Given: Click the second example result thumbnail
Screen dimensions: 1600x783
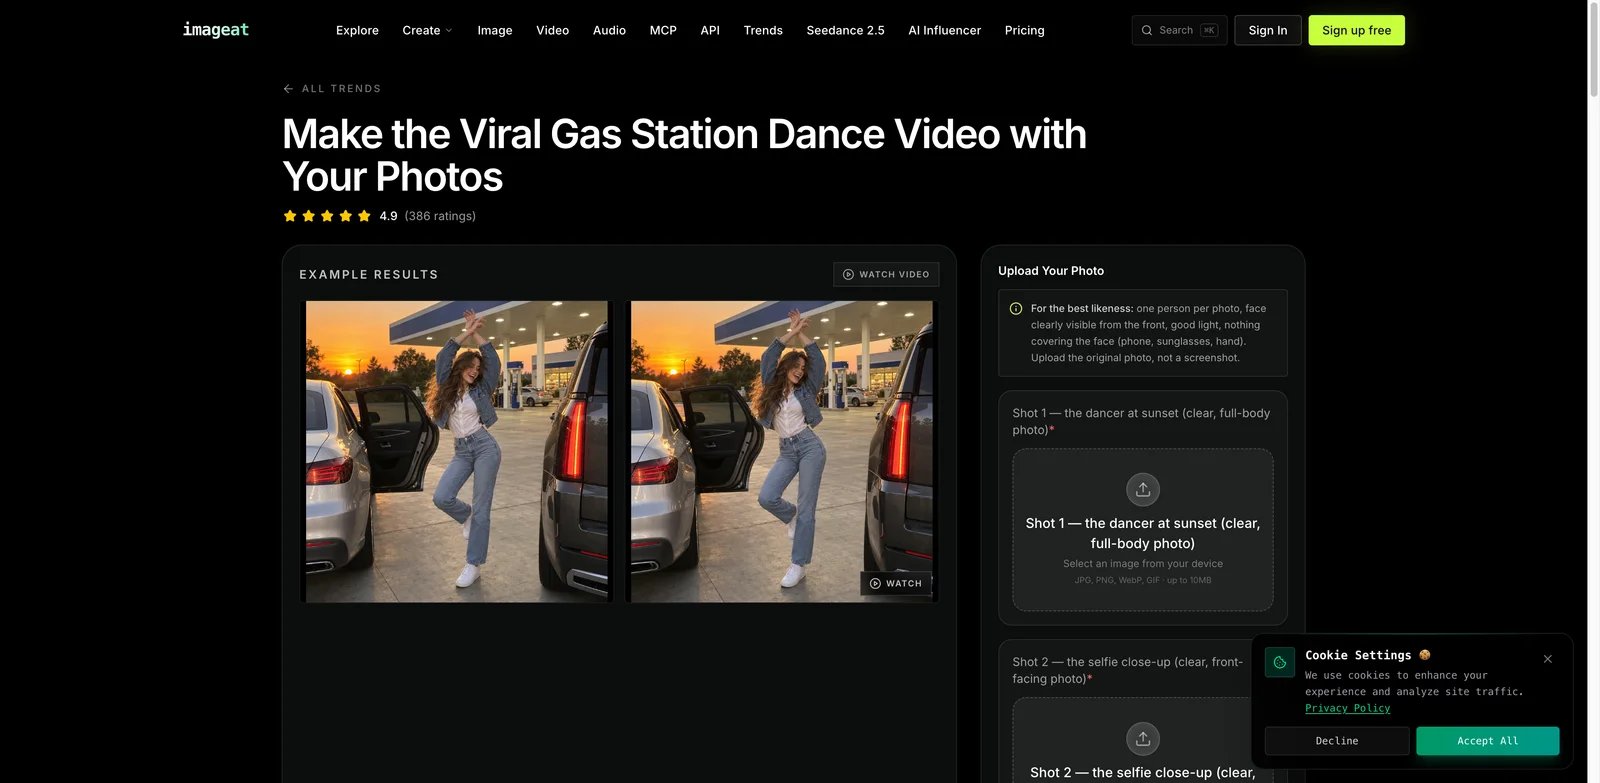Looking at the screenshot, I should [782, 452].
